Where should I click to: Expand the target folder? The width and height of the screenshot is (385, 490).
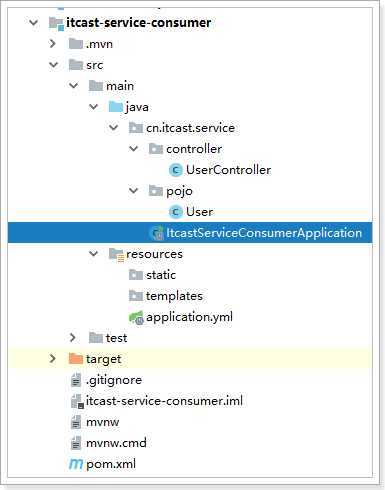[x=52, y=359]
